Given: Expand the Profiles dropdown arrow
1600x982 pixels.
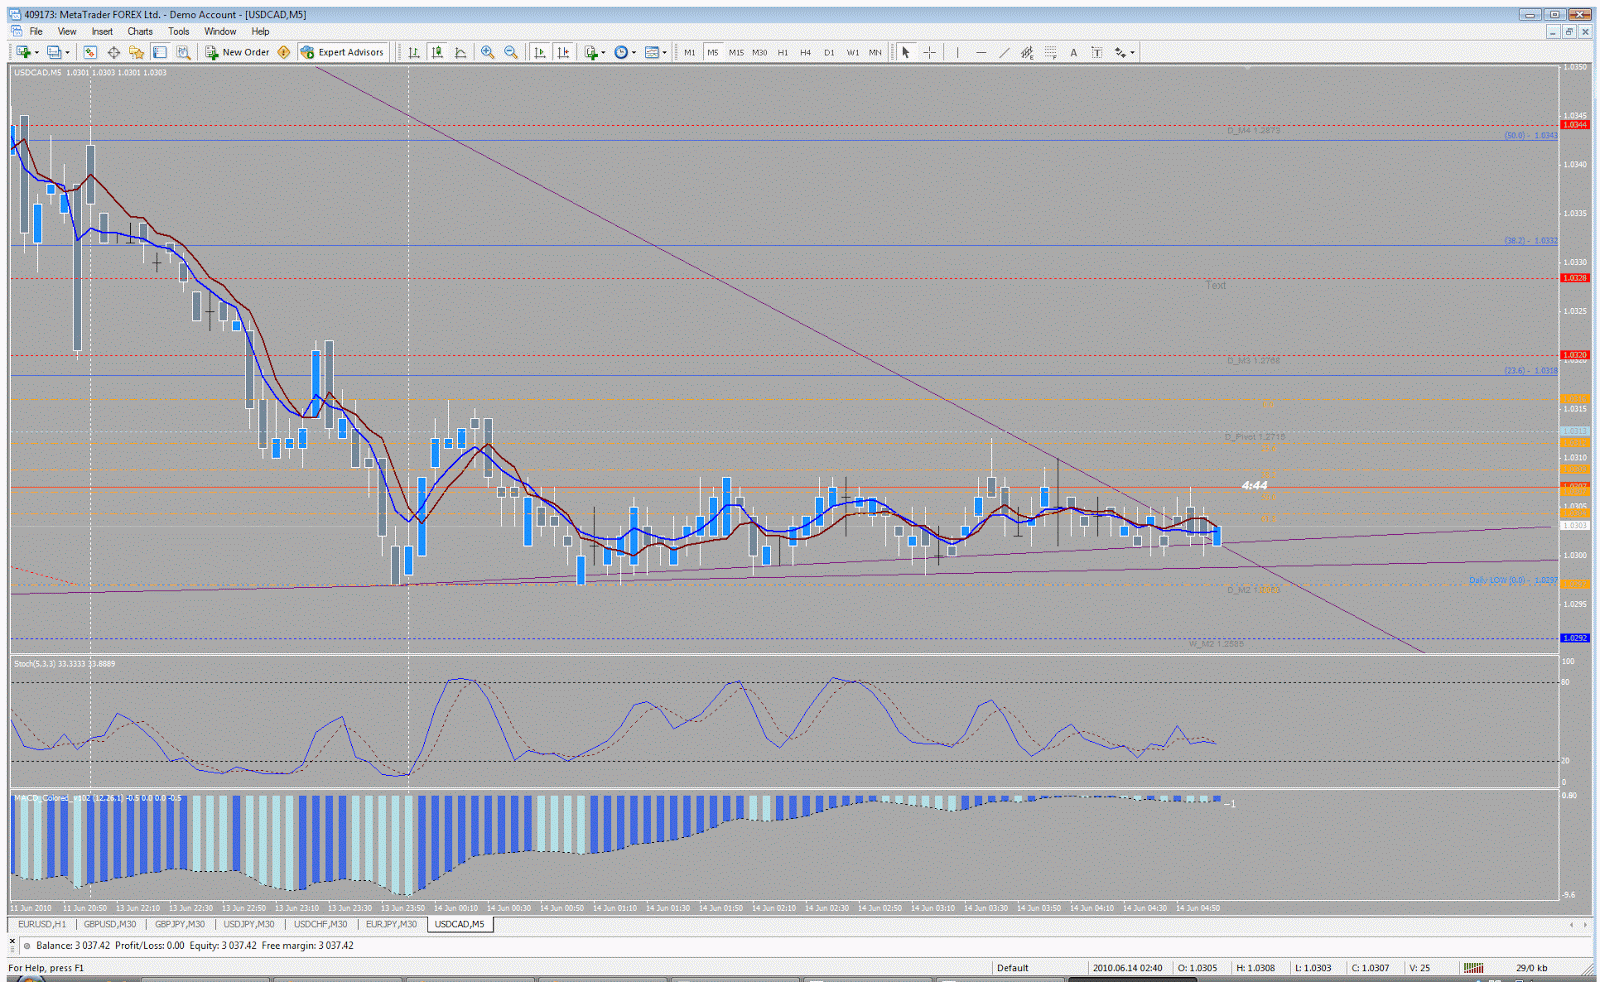Looking at the screenshot, I should [68, 52].
